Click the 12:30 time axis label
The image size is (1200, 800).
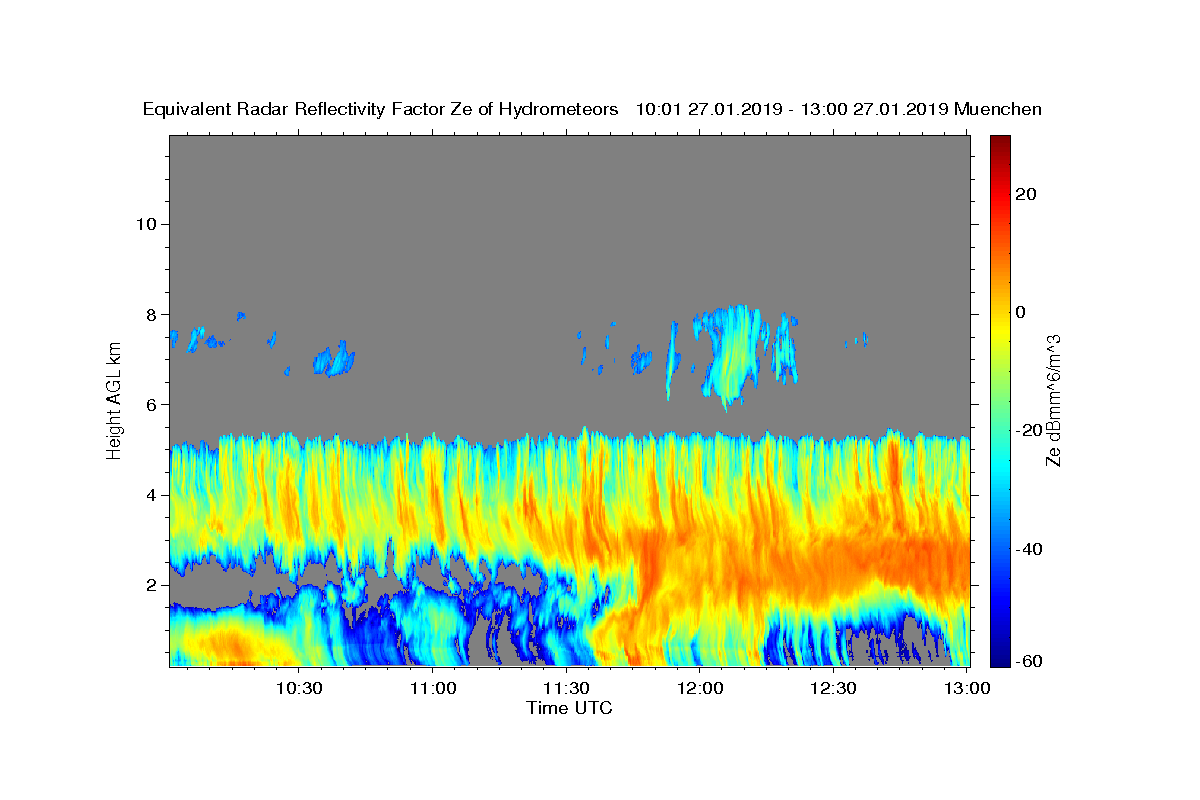pos(834,688)
